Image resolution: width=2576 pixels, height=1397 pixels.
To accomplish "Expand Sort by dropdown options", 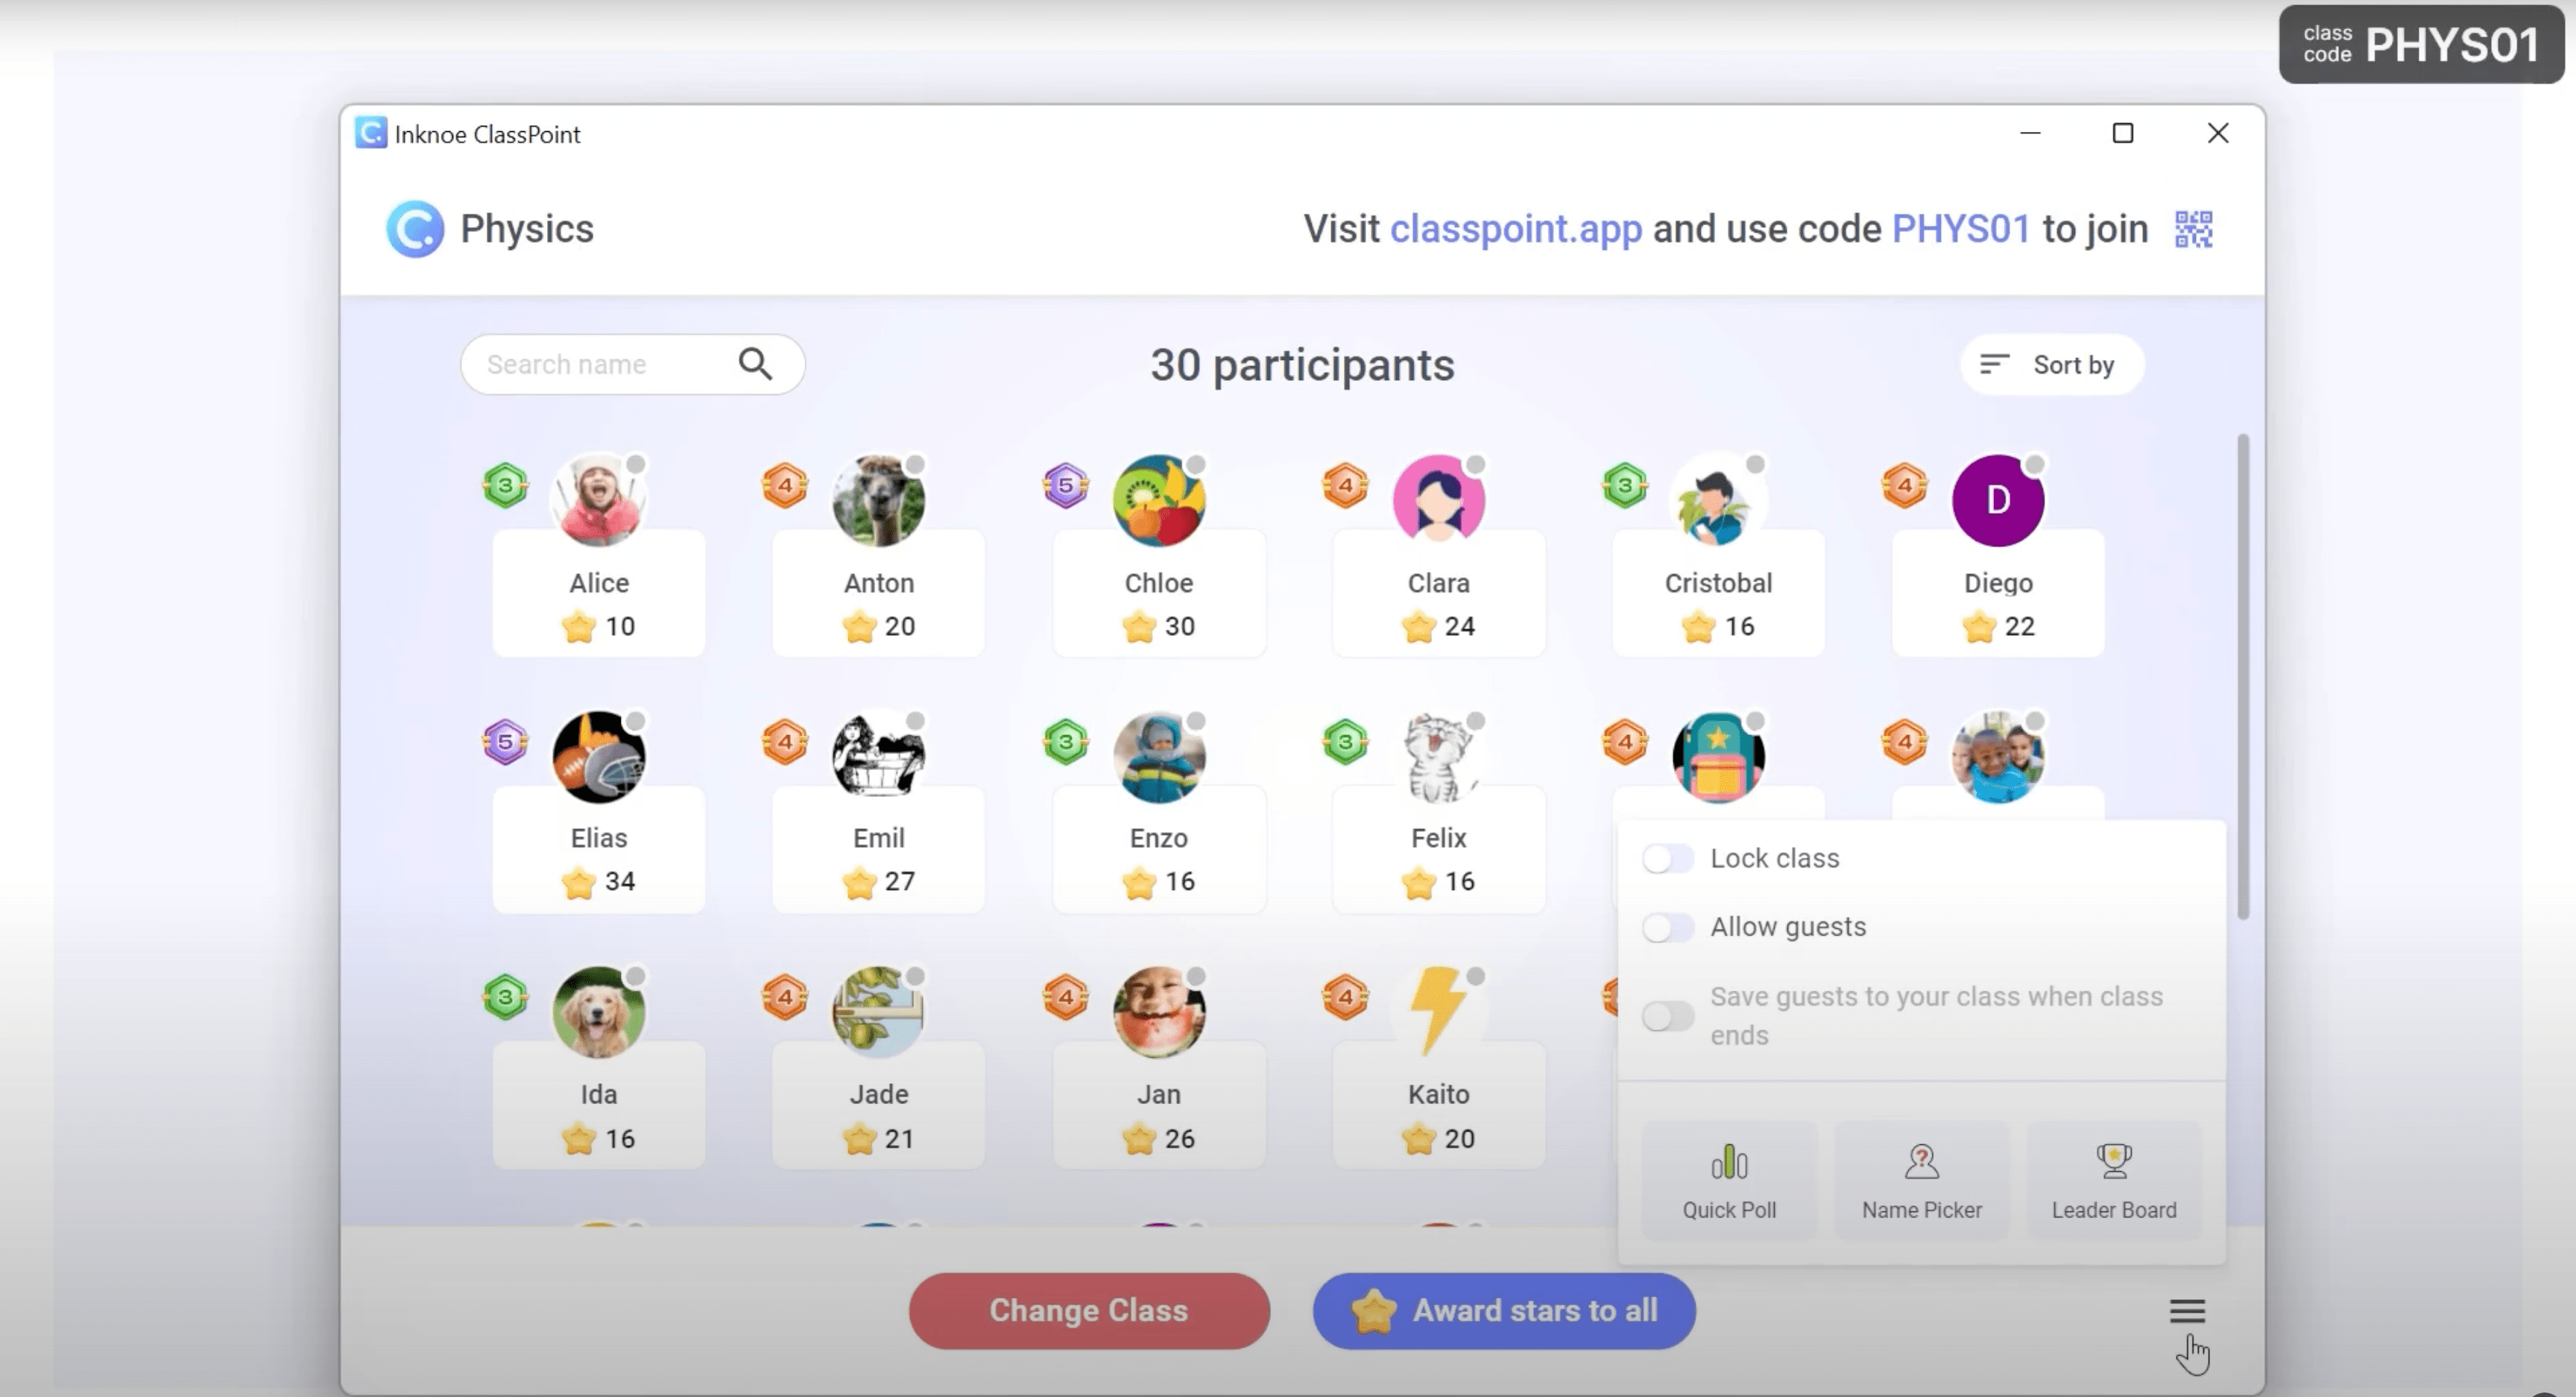I will (x=2050, y=363).
